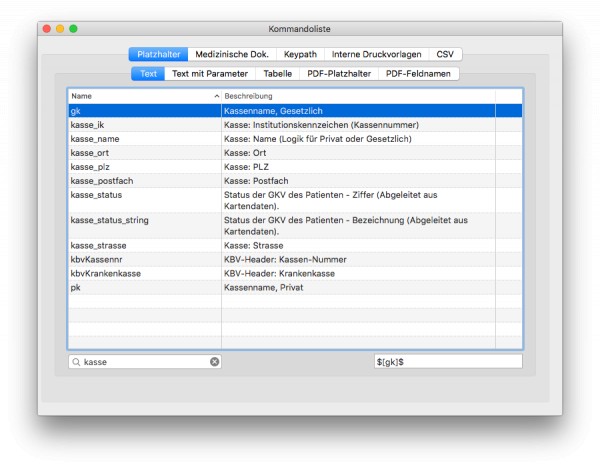600x469 pixels.
Task: Click the magnifier search icon
Action: 76,362
